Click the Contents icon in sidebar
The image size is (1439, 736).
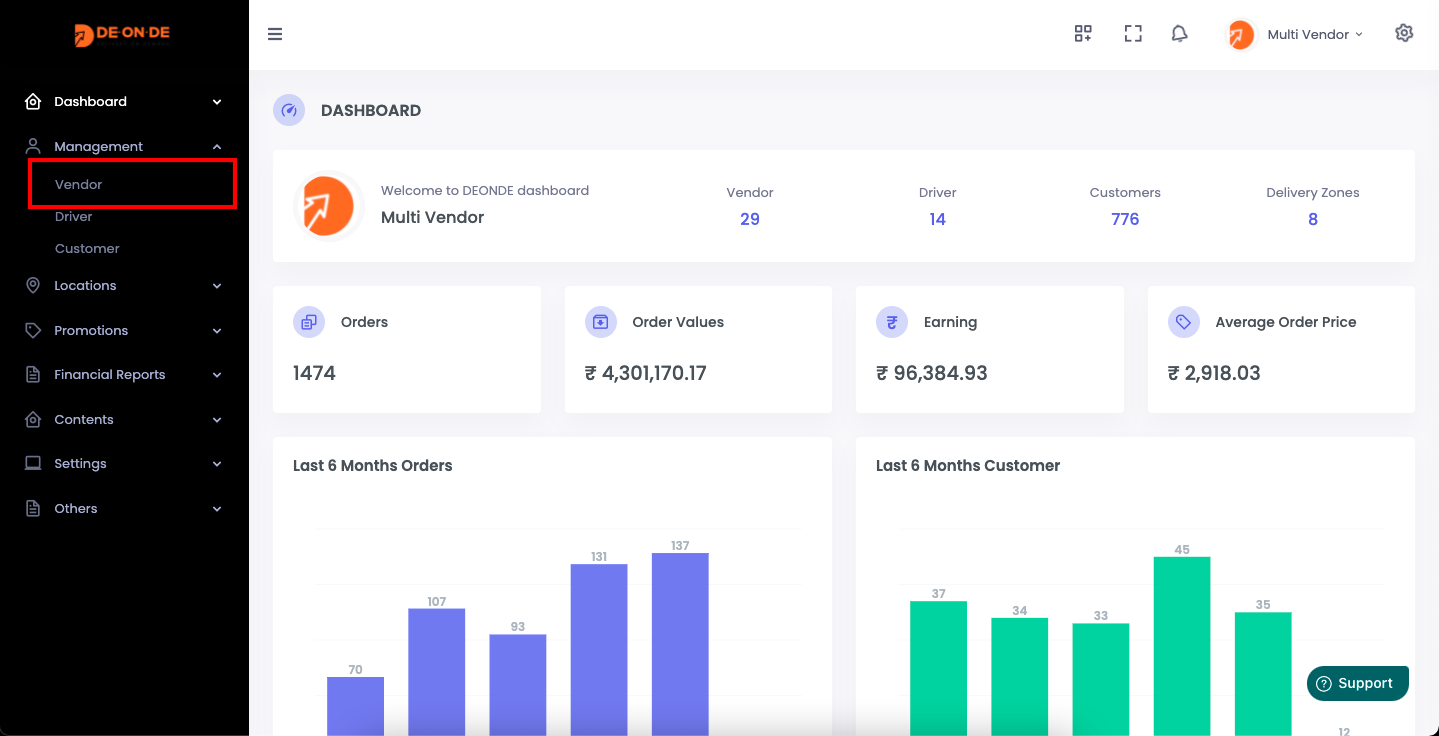[33, 420]
